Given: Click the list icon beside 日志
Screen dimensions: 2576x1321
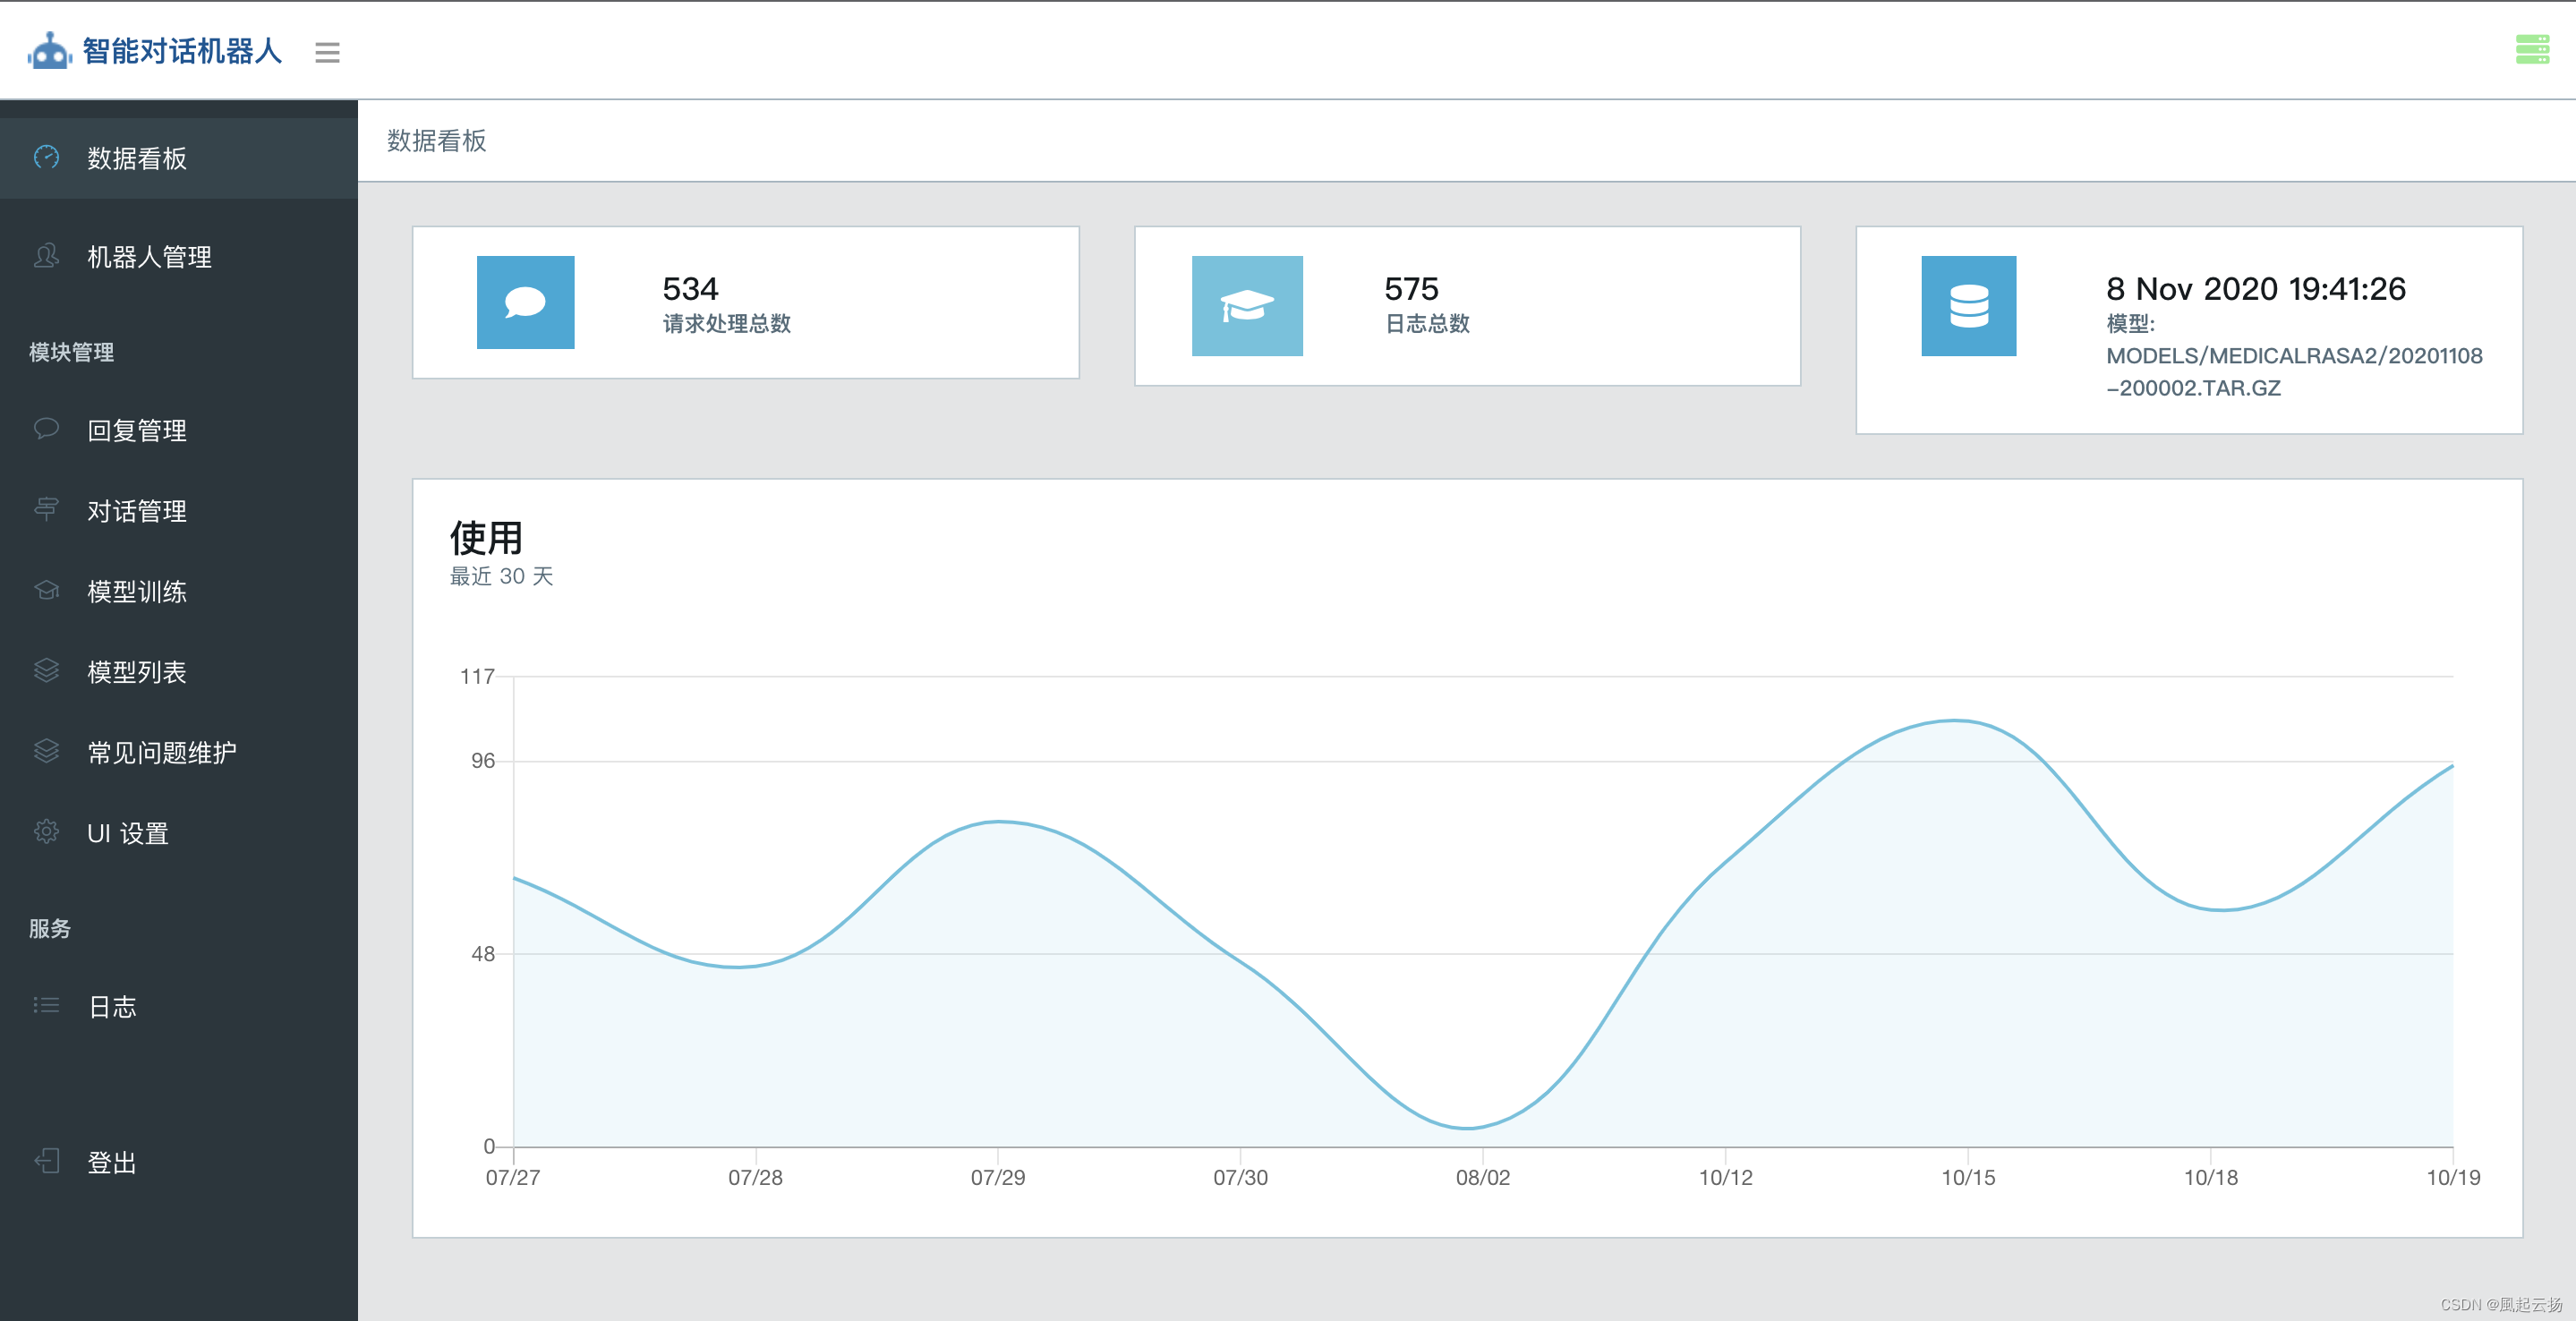Looking at the screenshot, I should click(x=46, y=1005).
